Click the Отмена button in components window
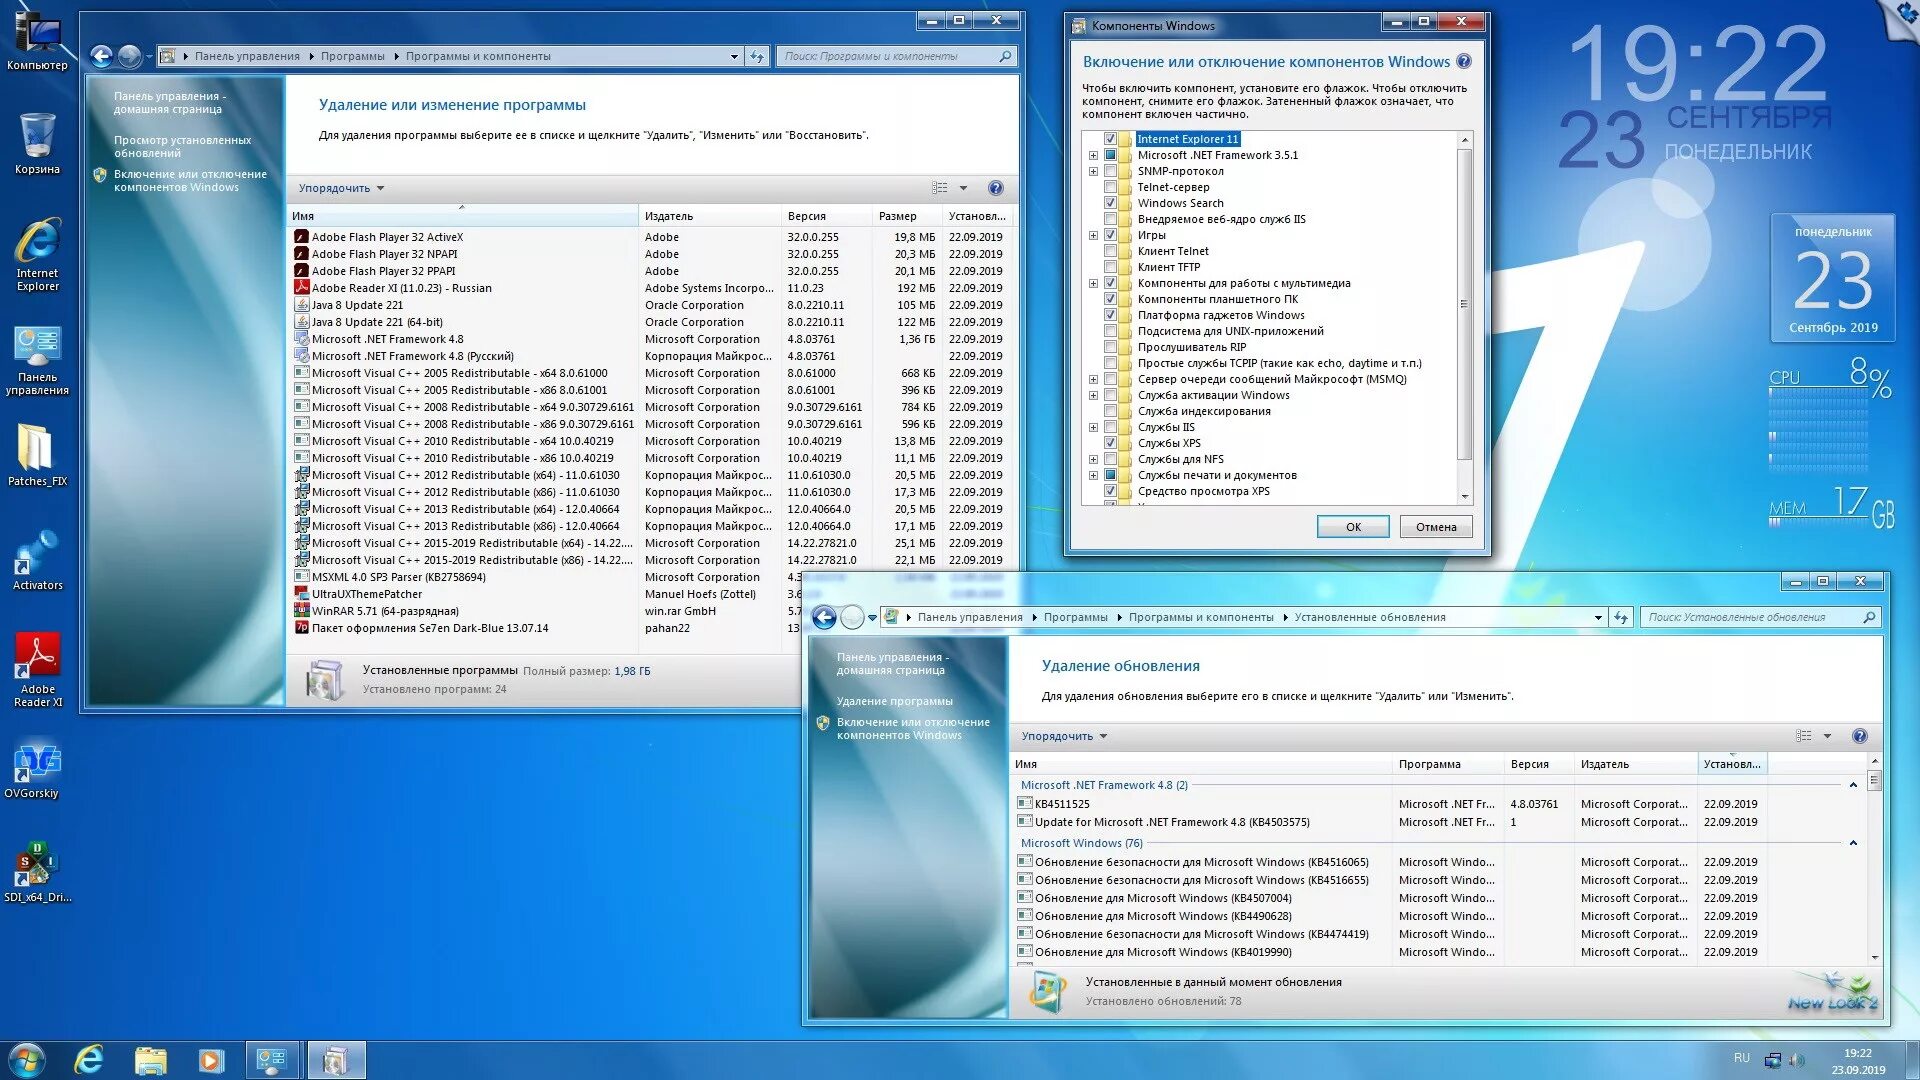The image size is (1920, 1080). (x=1435, y=526)
